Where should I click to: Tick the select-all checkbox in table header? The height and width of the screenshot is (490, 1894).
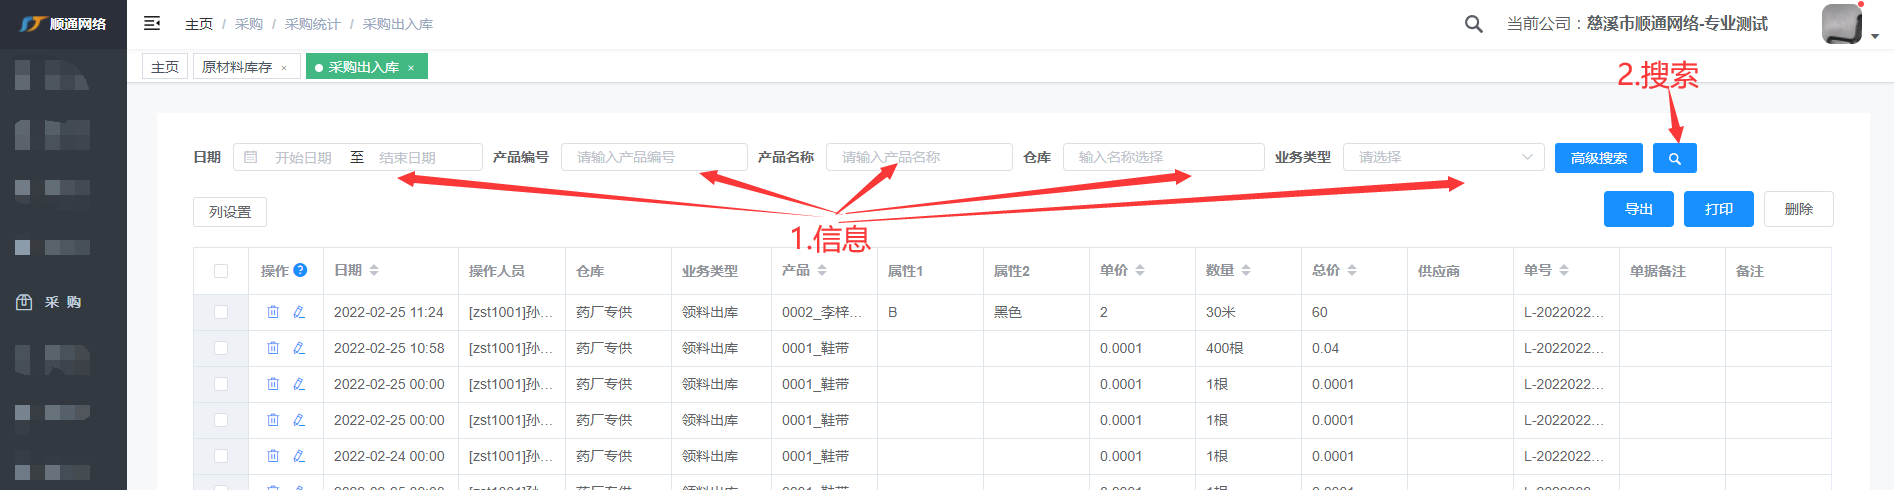(x=221, y=271)
